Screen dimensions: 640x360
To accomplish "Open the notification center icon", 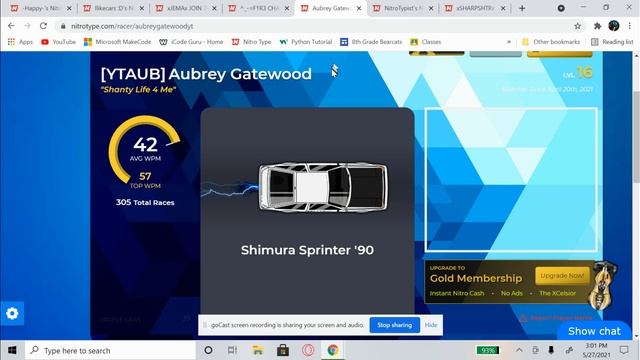I will 624,350.
